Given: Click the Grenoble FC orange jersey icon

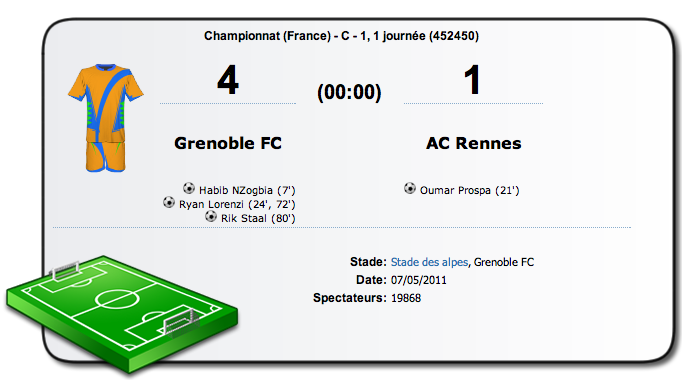Looking at the screenshot, I should (106, 118).
